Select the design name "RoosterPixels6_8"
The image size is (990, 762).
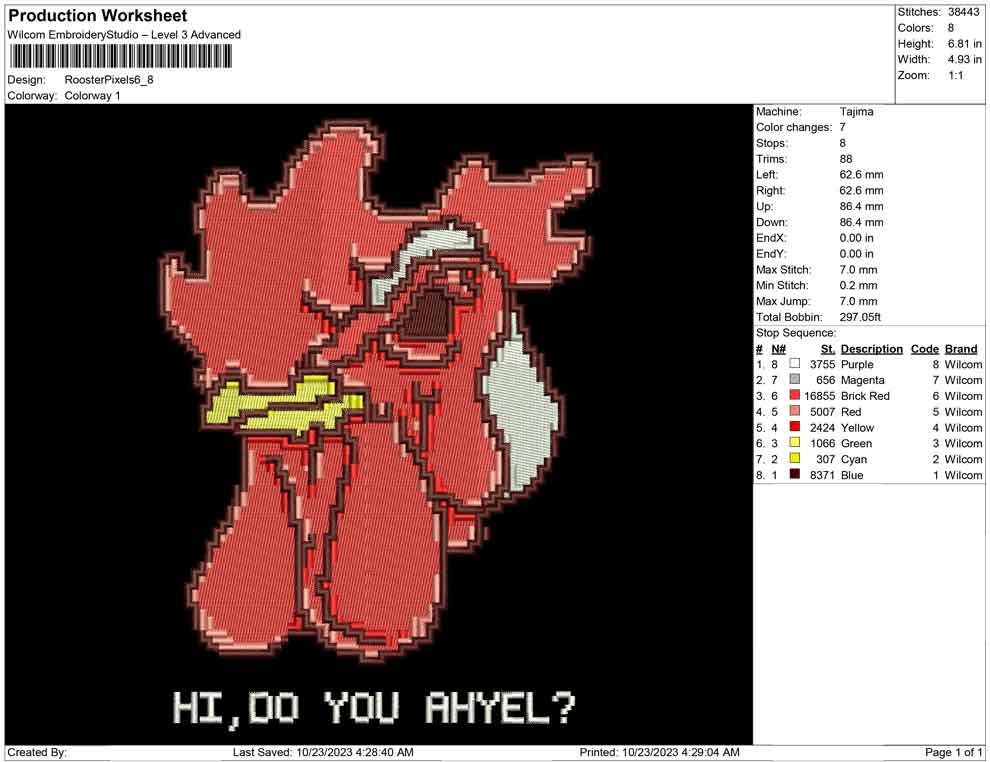(x=109, y=80)
